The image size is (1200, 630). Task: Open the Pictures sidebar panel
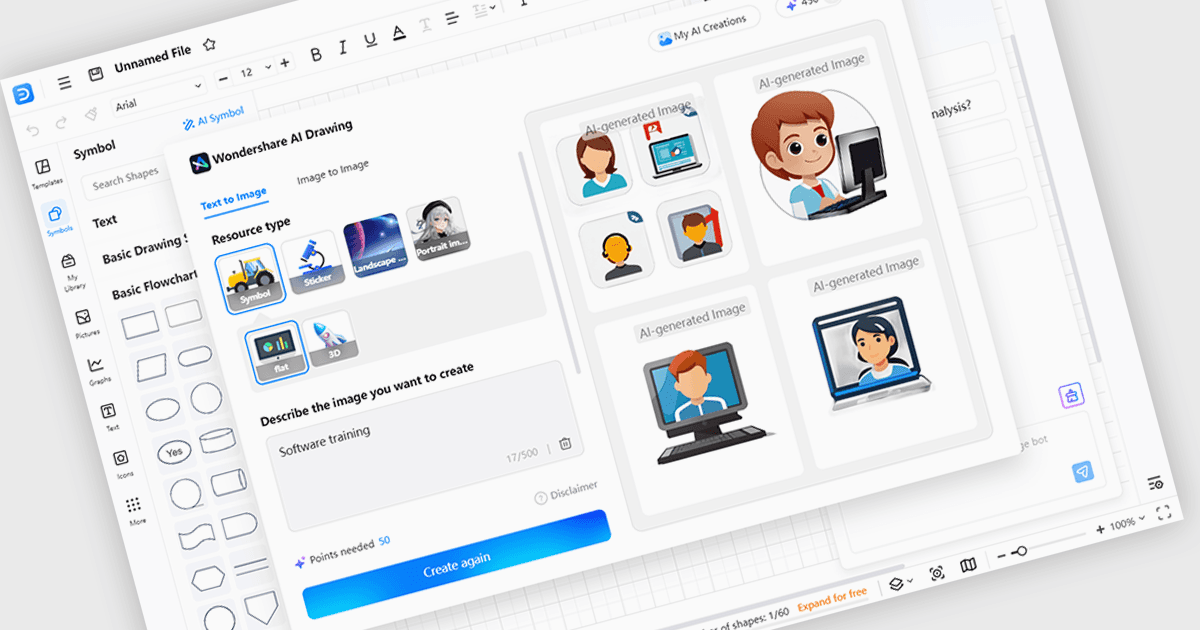pyautogui.click(x=85, y=323)
